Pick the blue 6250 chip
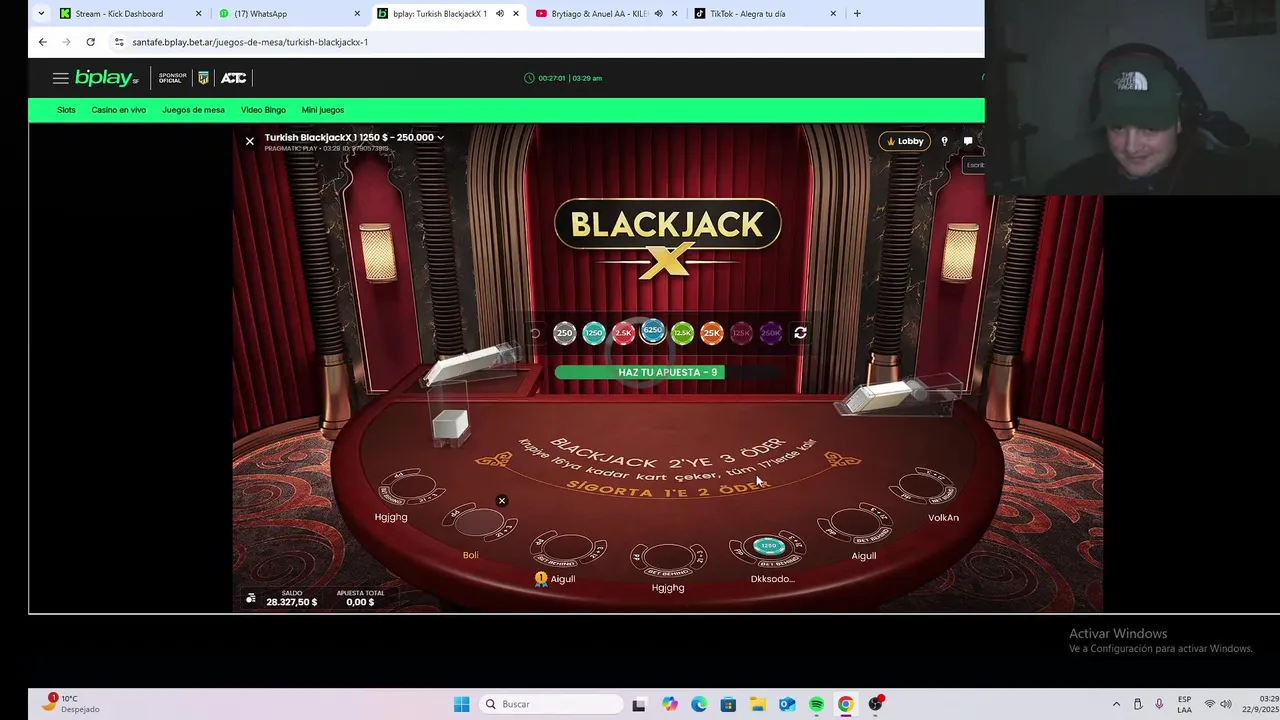This screenshot has width=1280, height=720. pos(653,331)
